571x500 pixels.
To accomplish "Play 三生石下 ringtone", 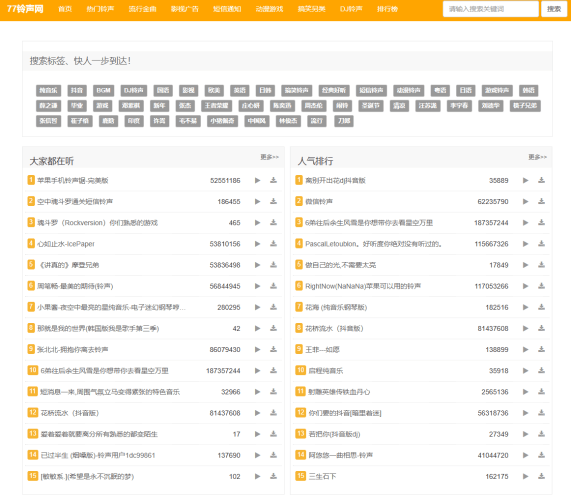I will (x=525, y=476).
